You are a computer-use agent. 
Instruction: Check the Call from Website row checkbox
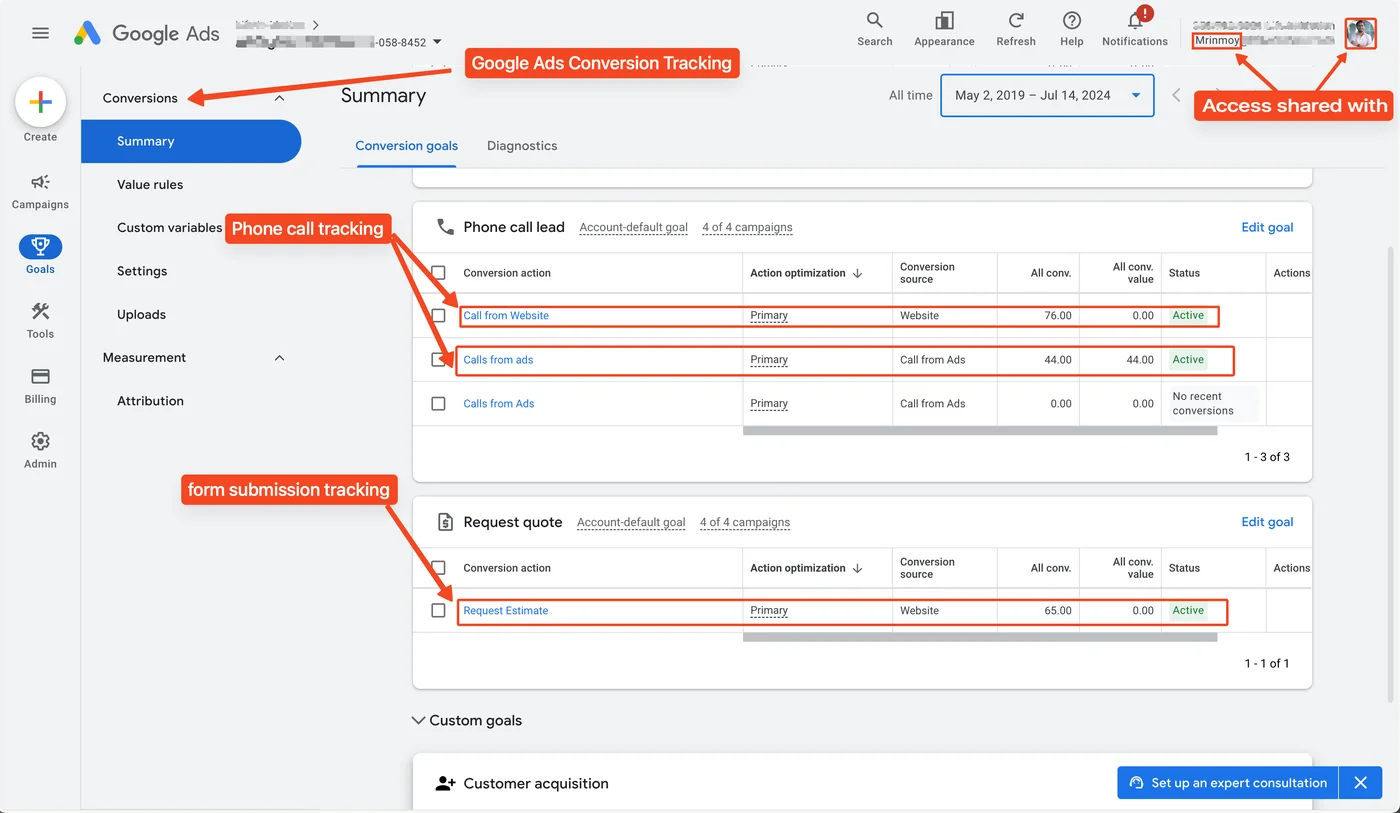(x=438, y=315)
